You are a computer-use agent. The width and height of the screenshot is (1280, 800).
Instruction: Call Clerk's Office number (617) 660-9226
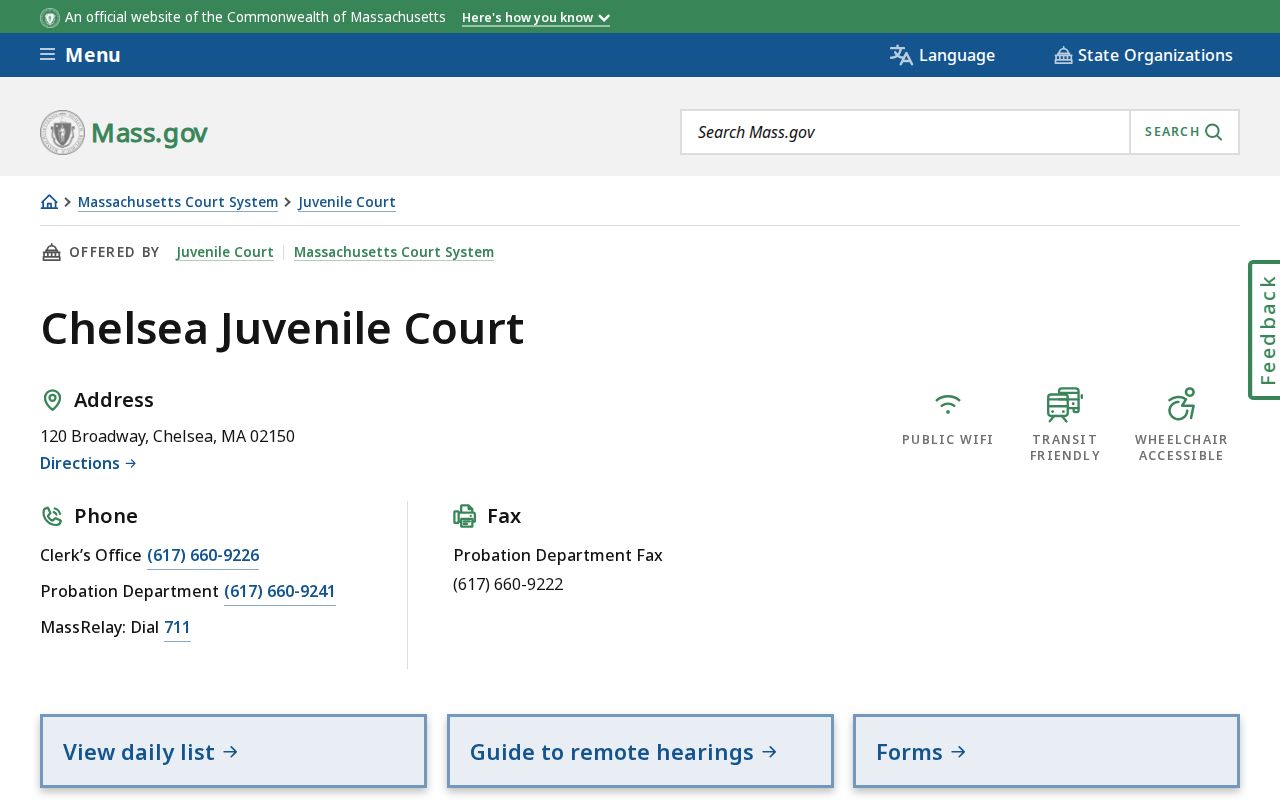[x=203, y=556]
